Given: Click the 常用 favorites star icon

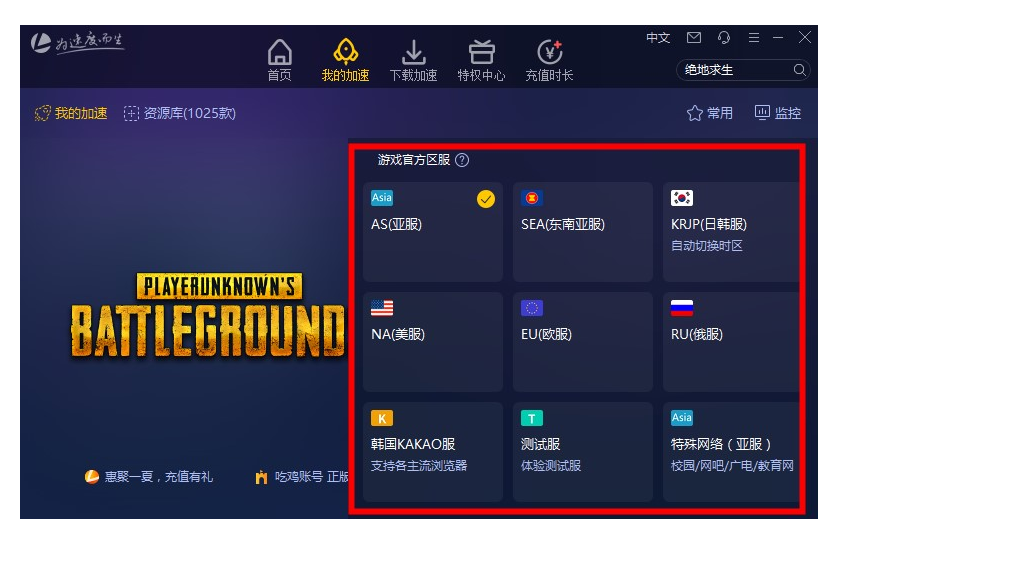Looking at the screenshot, I should click(x=710, y=113).
